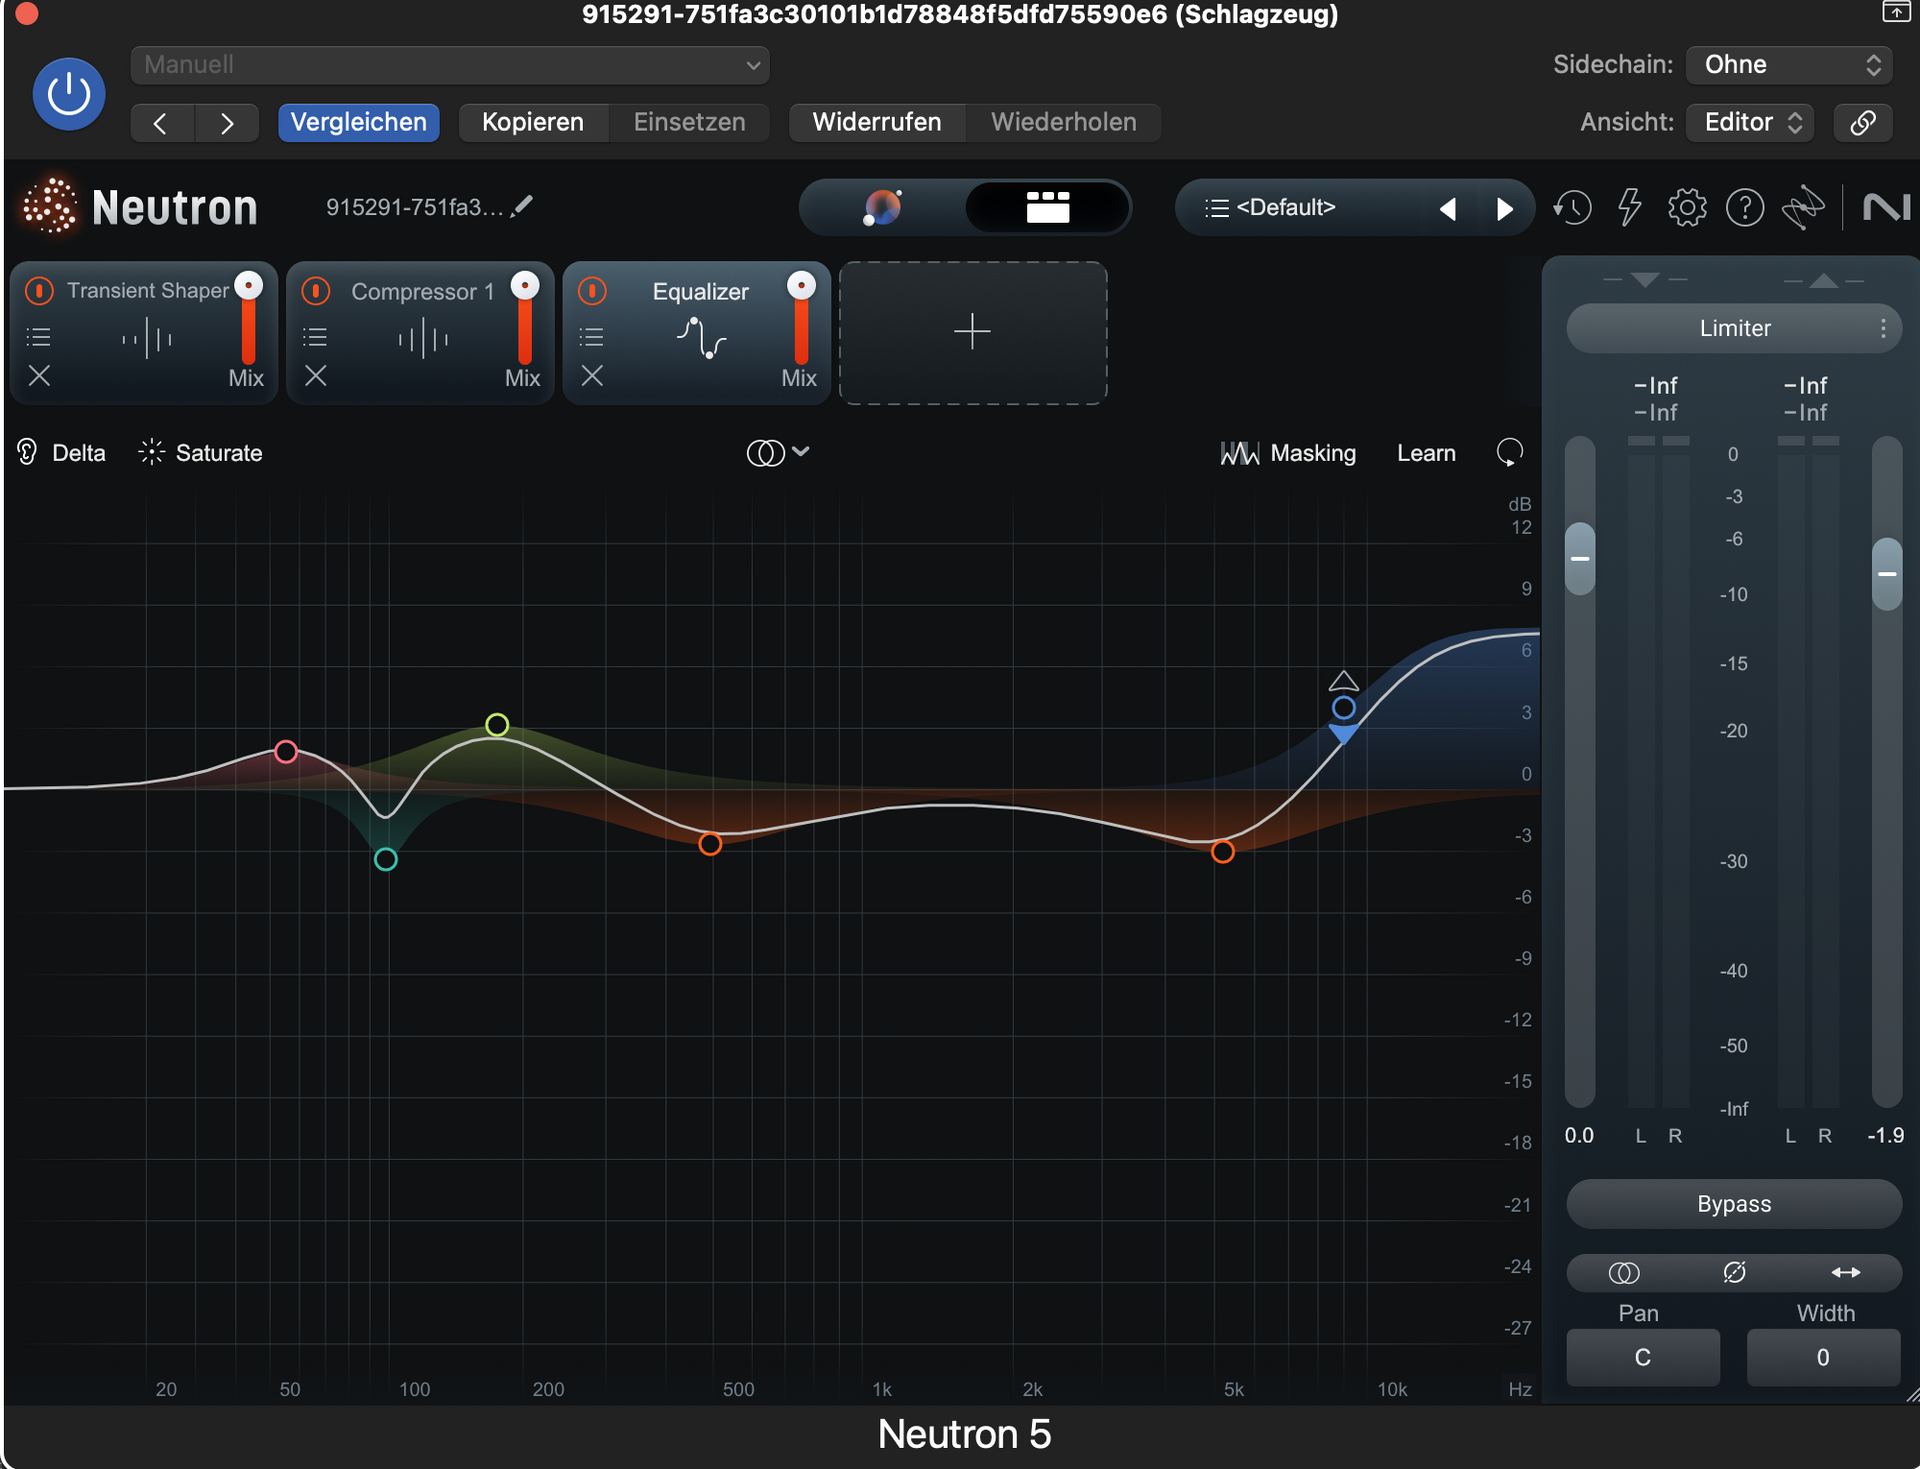Image resolution: width=1920 pixels, height=1469 pixels.
Task: Open the help question mark icon
Action: pos(1745,208)
